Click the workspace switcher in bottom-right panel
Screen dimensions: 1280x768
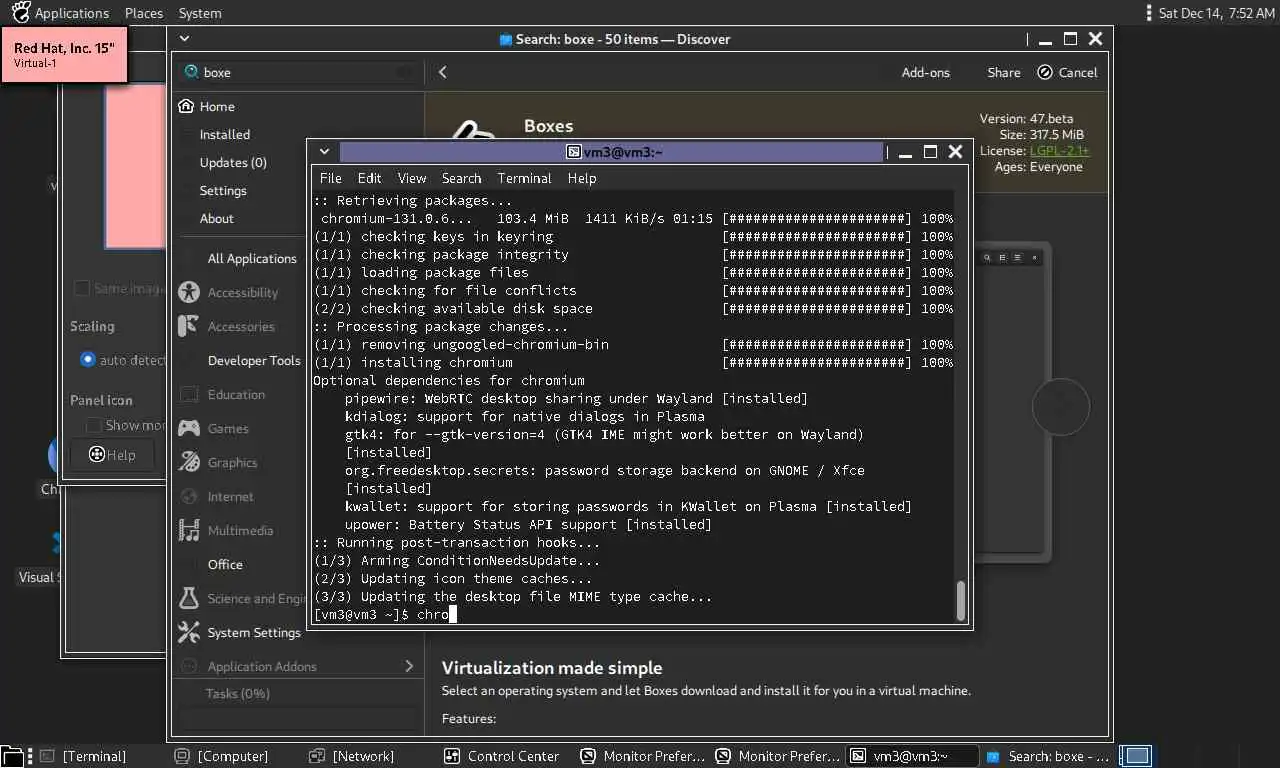(x=1136, y=756)
